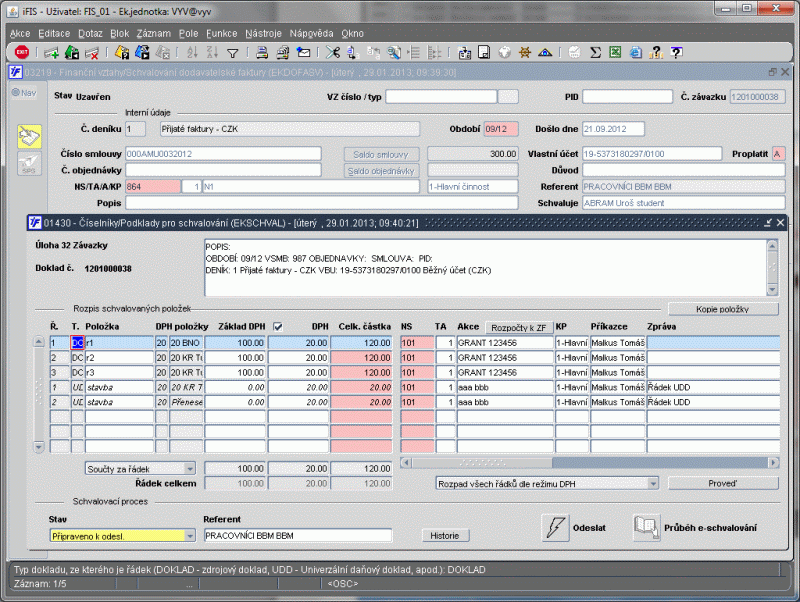Click the filter funnel toolbar icon
This screenshot has width=800, height=602.
[233, 53]
